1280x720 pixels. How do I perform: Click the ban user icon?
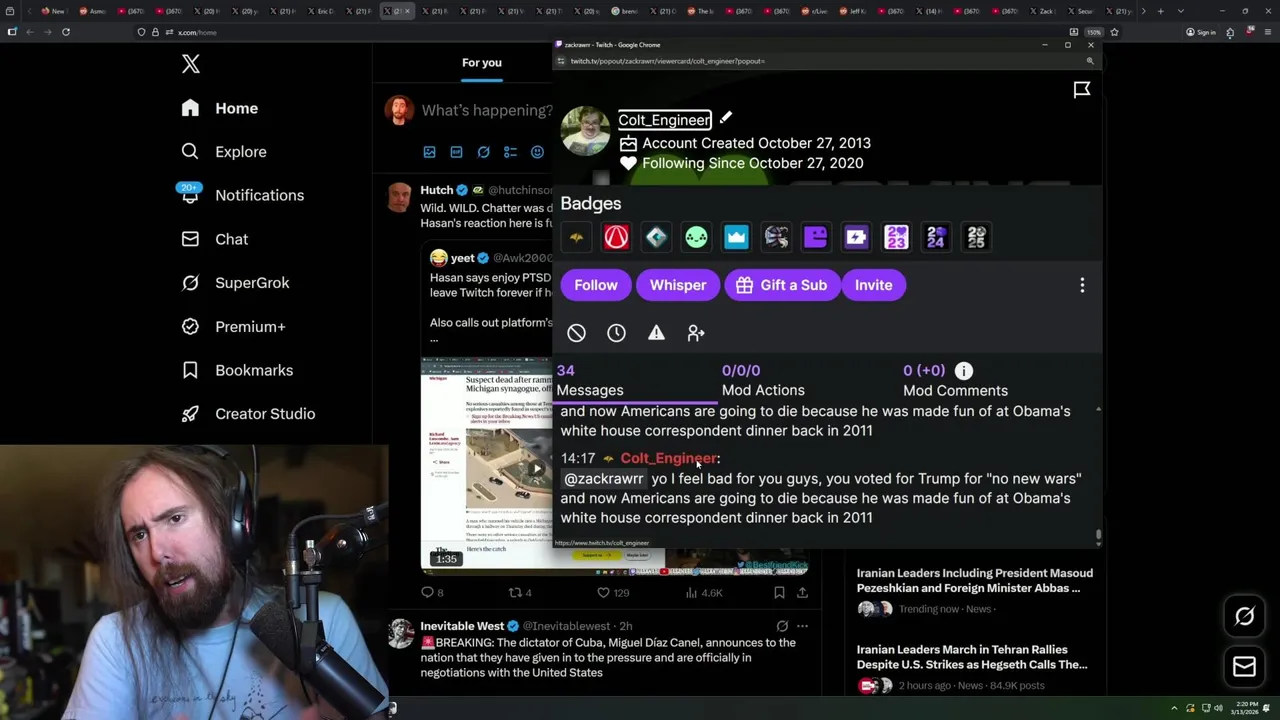[x=577, y=333]
